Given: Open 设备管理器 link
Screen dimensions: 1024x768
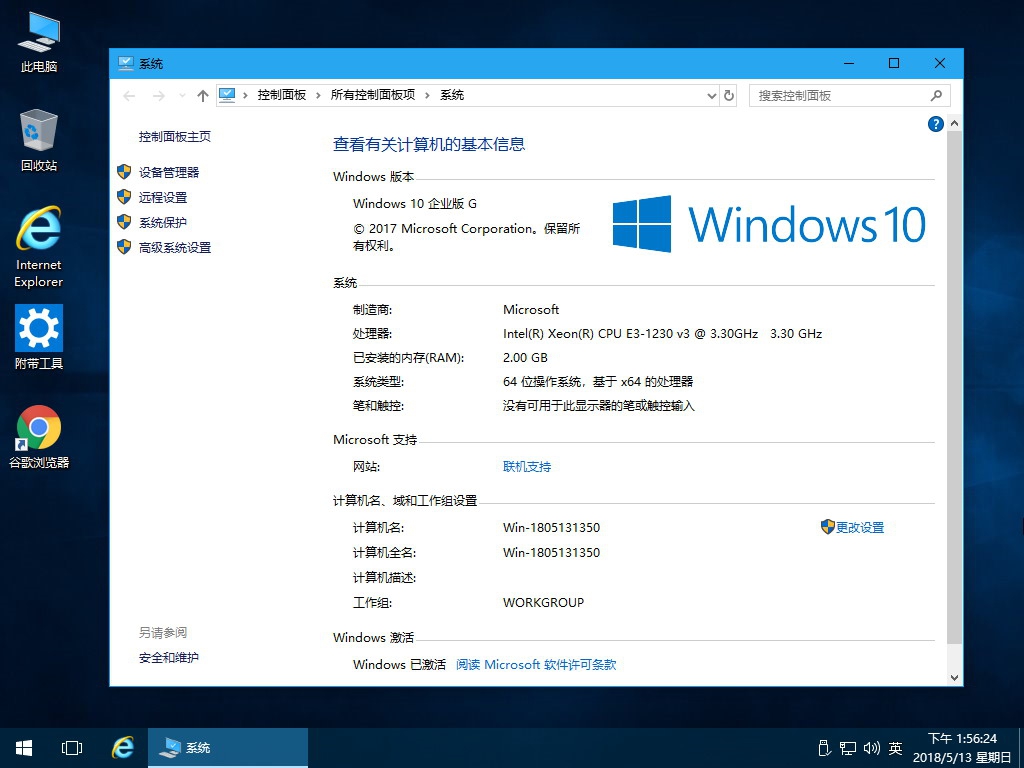Looking at the screenshot, I should pyautogui.click(x=168, y=172).
